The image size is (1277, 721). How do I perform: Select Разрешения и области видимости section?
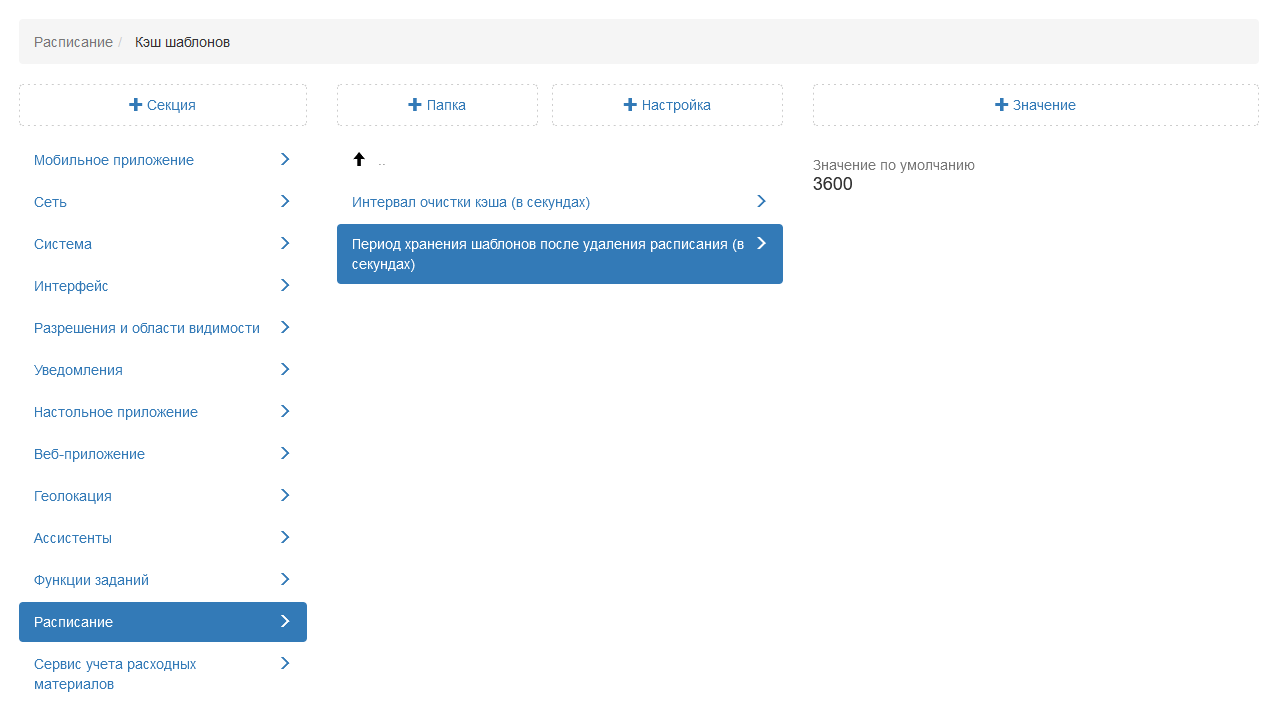[147, 328]
